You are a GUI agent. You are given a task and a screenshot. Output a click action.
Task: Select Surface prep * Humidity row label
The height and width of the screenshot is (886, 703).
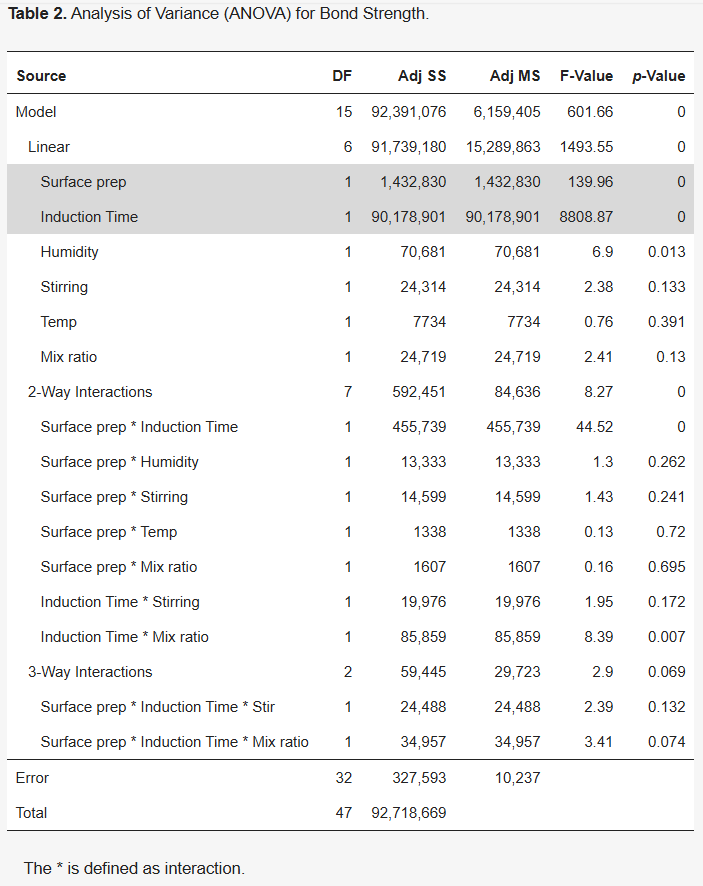coord(119,462)
